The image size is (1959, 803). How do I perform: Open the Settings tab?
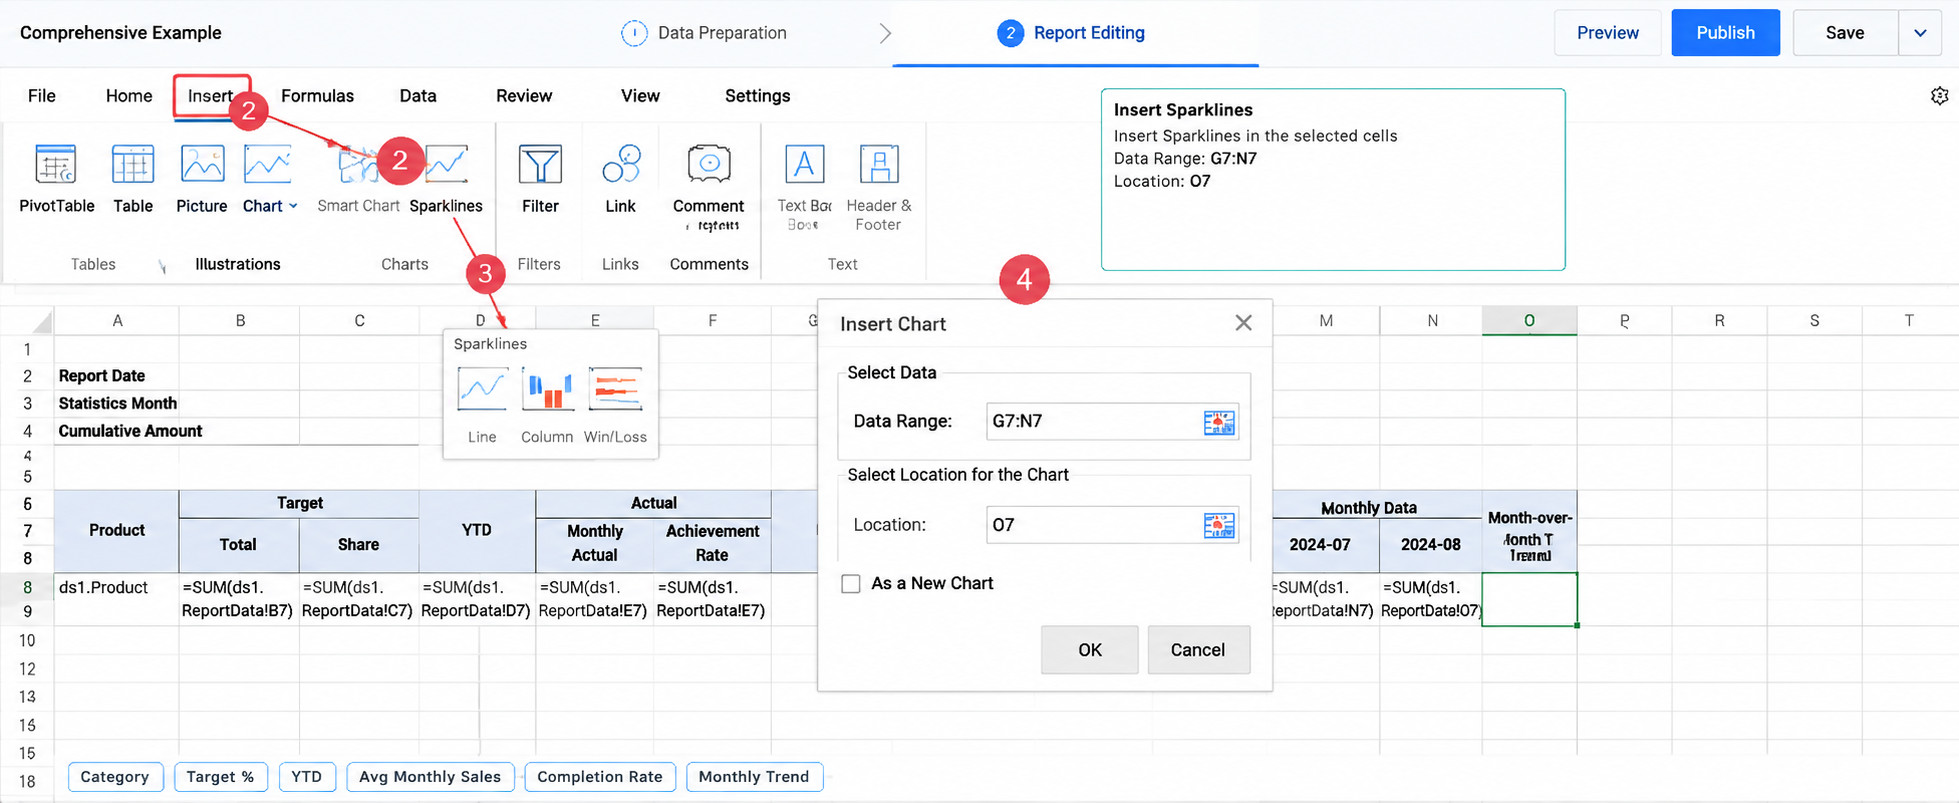point(757,96)
